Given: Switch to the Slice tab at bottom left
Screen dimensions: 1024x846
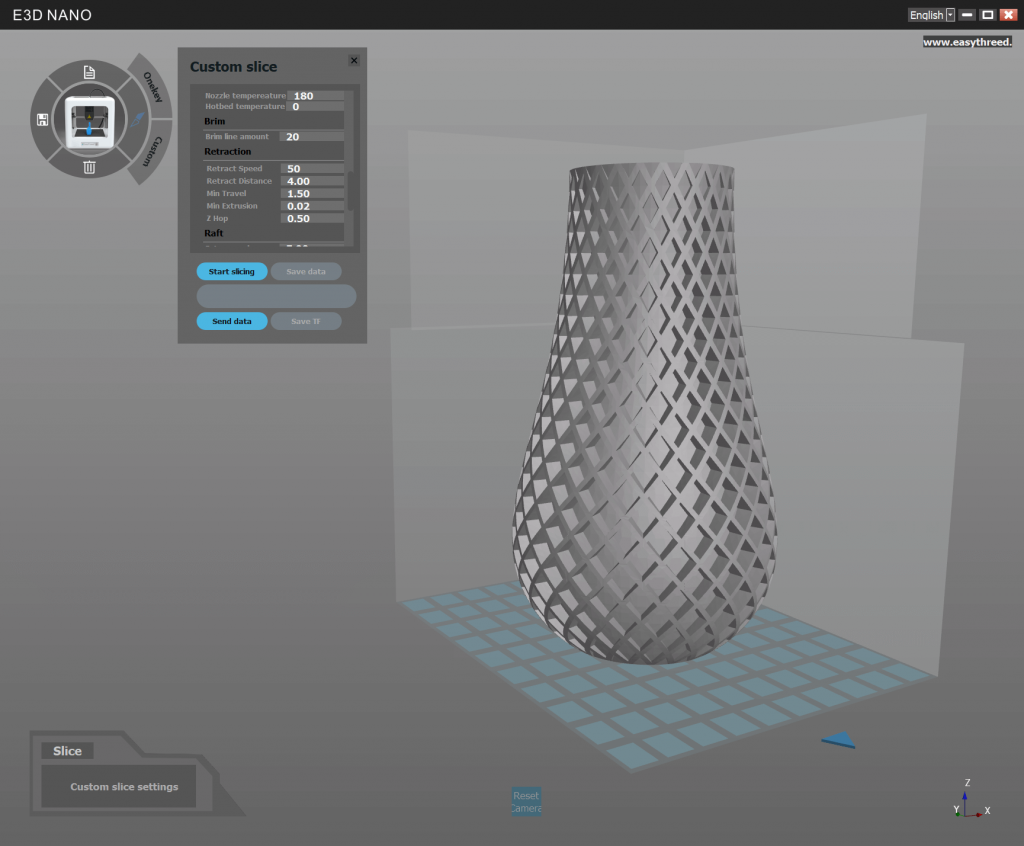Looking at the screenshot, I should pyautogui.click(x=67, y=750).
